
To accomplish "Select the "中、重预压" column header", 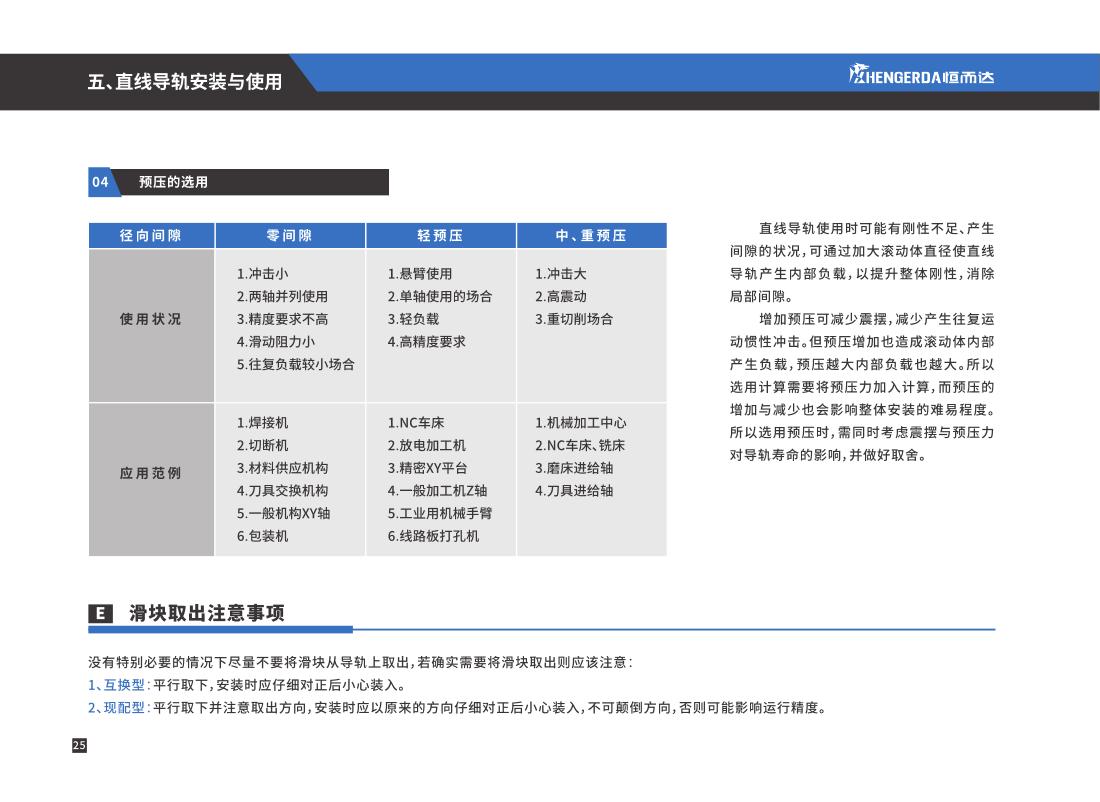I will (x=591, y=236).
